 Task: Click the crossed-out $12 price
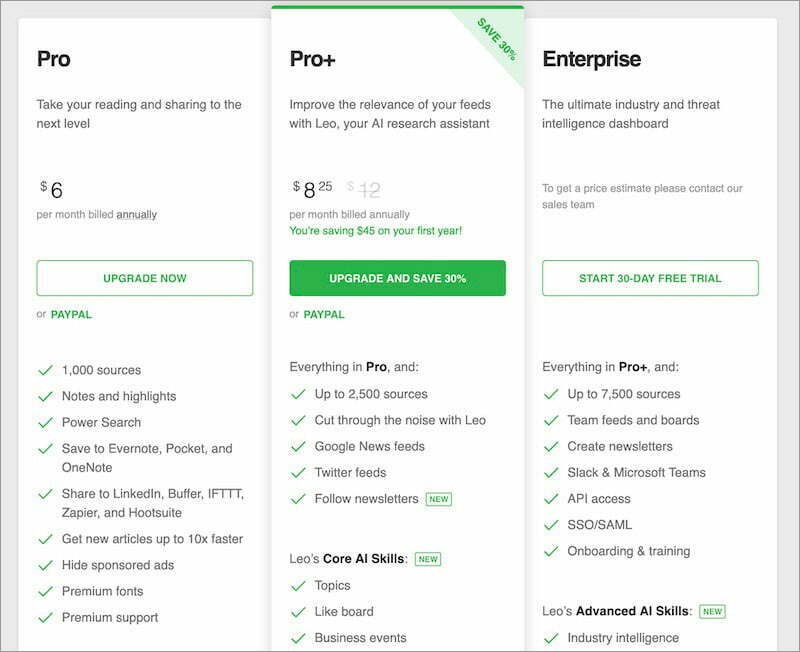pyautogui.click(x=364, y=189)
